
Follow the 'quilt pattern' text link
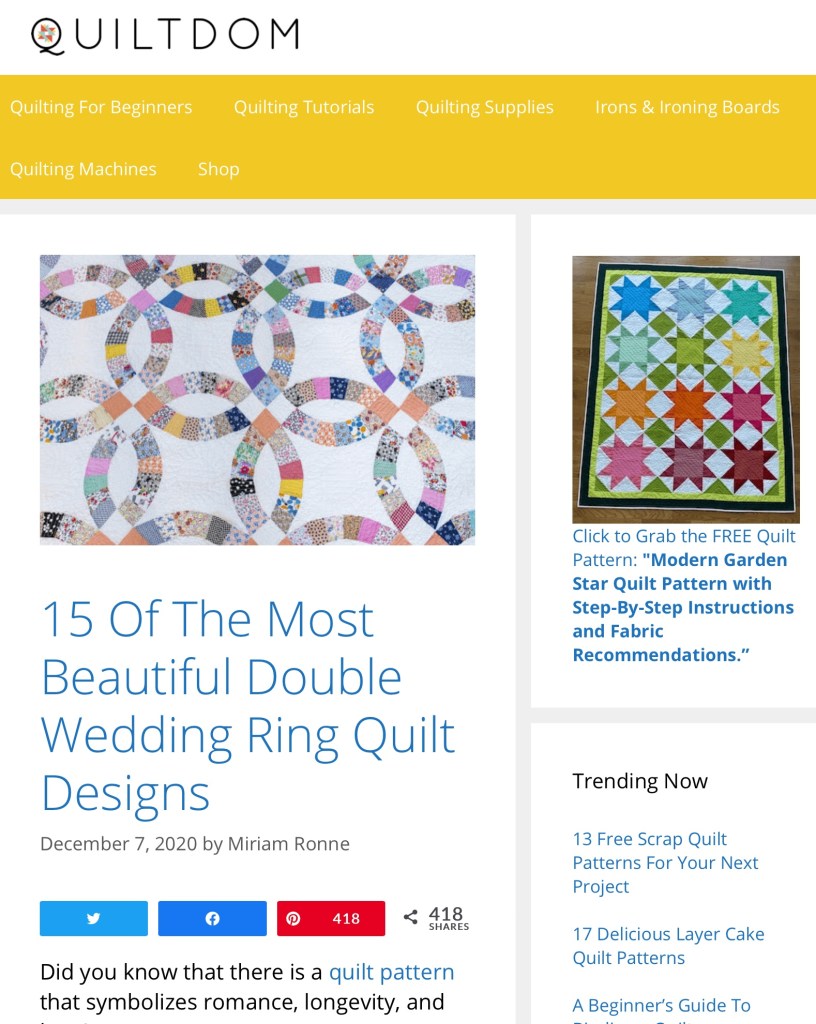pos(391,972)
